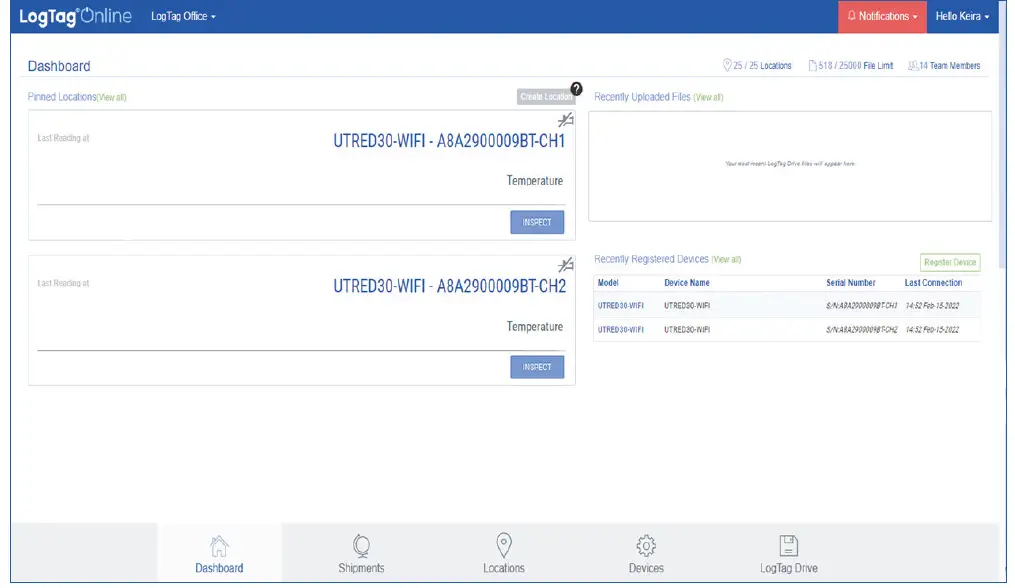Click the locations pin icon in header stats
1015x588 pixels.
click(727, 65)
